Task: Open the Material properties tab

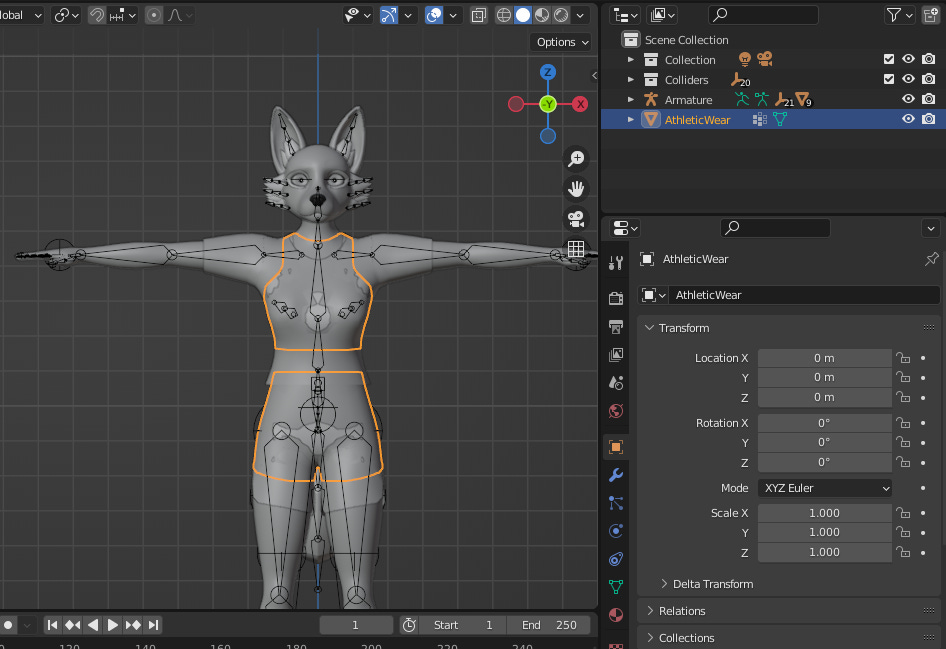Action: click(x=616, y=615)
